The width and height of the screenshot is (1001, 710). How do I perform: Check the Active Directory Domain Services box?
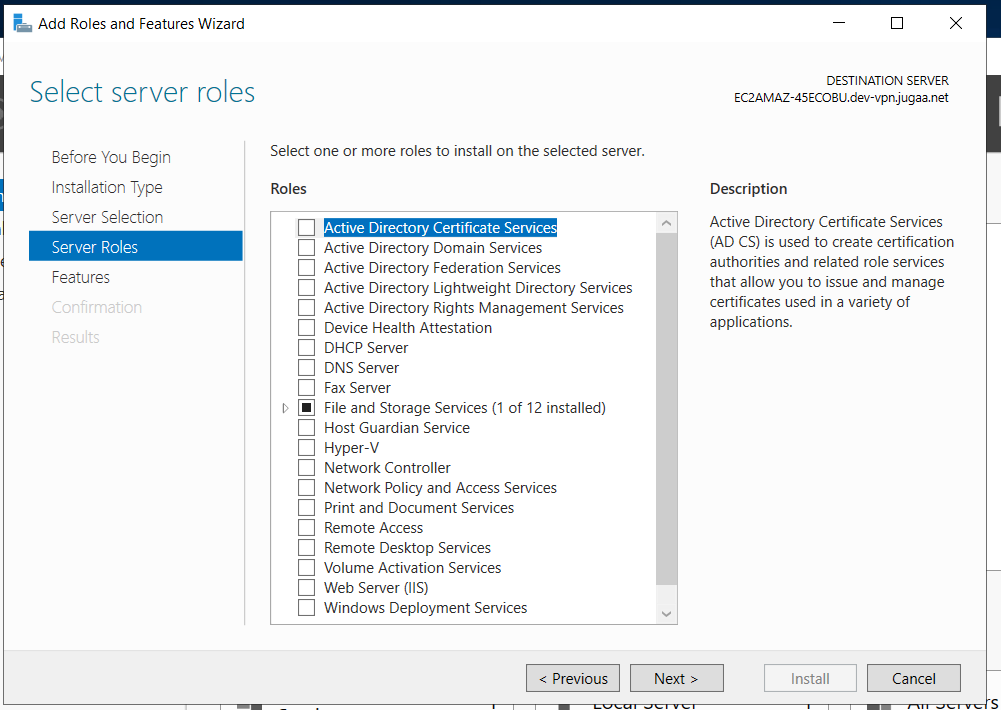[x=306, y=248]
